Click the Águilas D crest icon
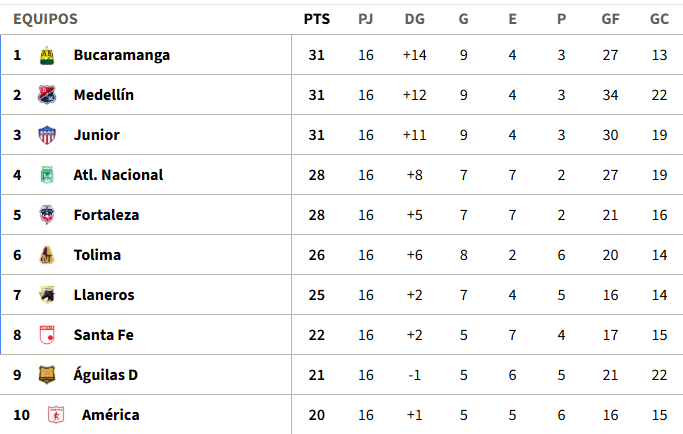Image resolution: width=683 pixels, height=434 pixels. pyautogui.click(x=46, y=375)
